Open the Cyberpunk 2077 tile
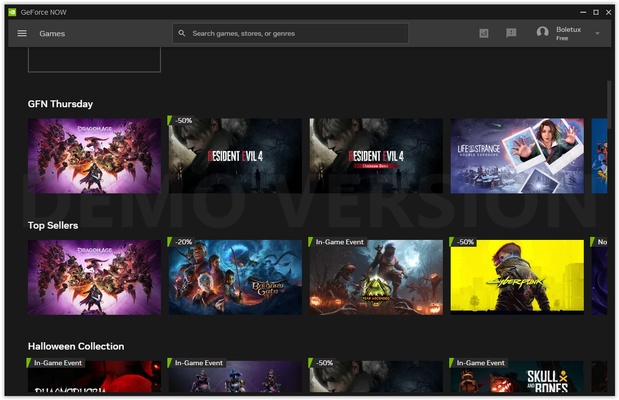Image resolution: width=619 pixels, height=400 pixels. point(517,277)
